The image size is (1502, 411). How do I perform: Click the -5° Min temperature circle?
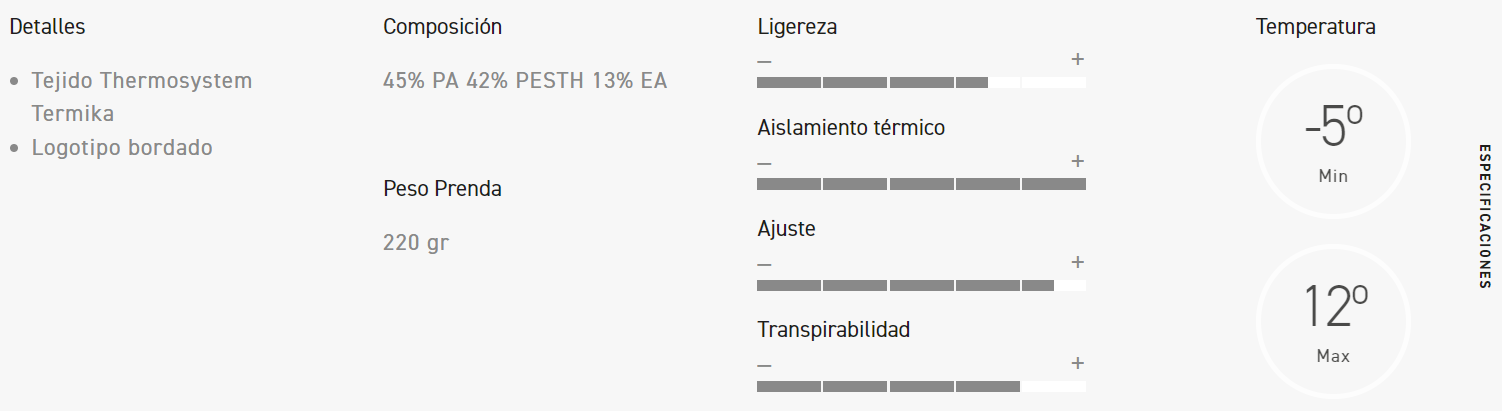click(x=1333, y=141)
